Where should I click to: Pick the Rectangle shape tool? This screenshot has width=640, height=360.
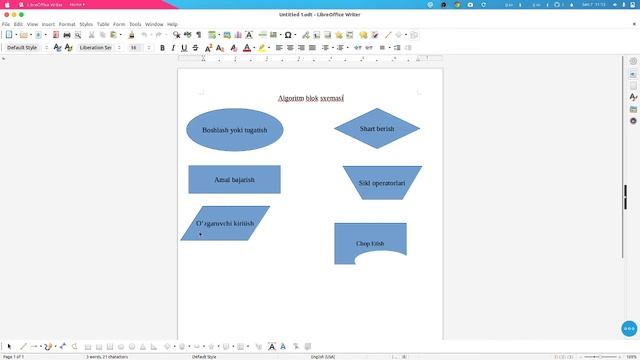point(88,347)
